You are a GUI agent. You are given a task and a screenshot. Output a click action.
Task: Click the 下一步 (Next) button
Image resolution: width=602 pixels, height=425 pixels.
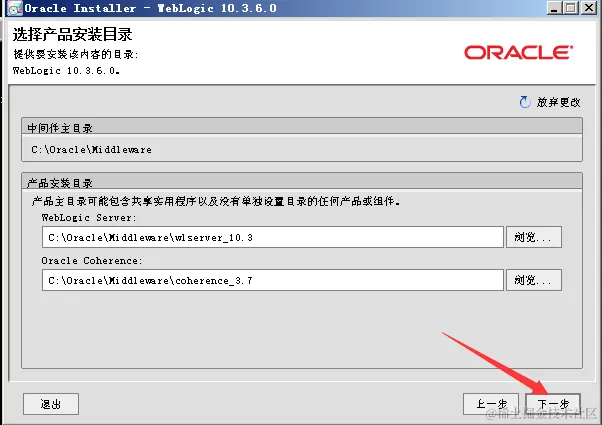coord(553,404)
